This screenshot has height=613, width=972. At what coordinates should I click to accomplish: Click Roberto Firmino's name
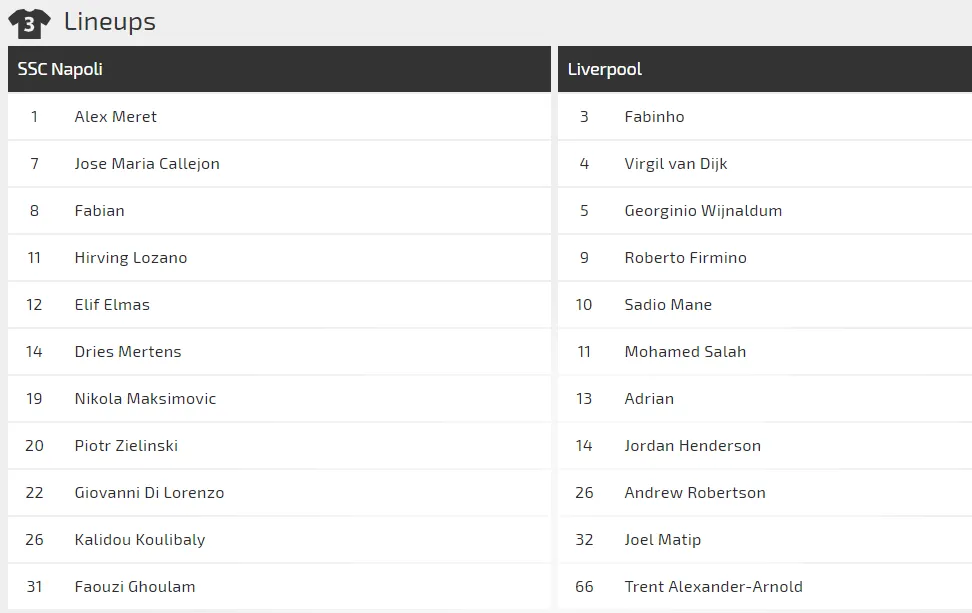[685, 258]
